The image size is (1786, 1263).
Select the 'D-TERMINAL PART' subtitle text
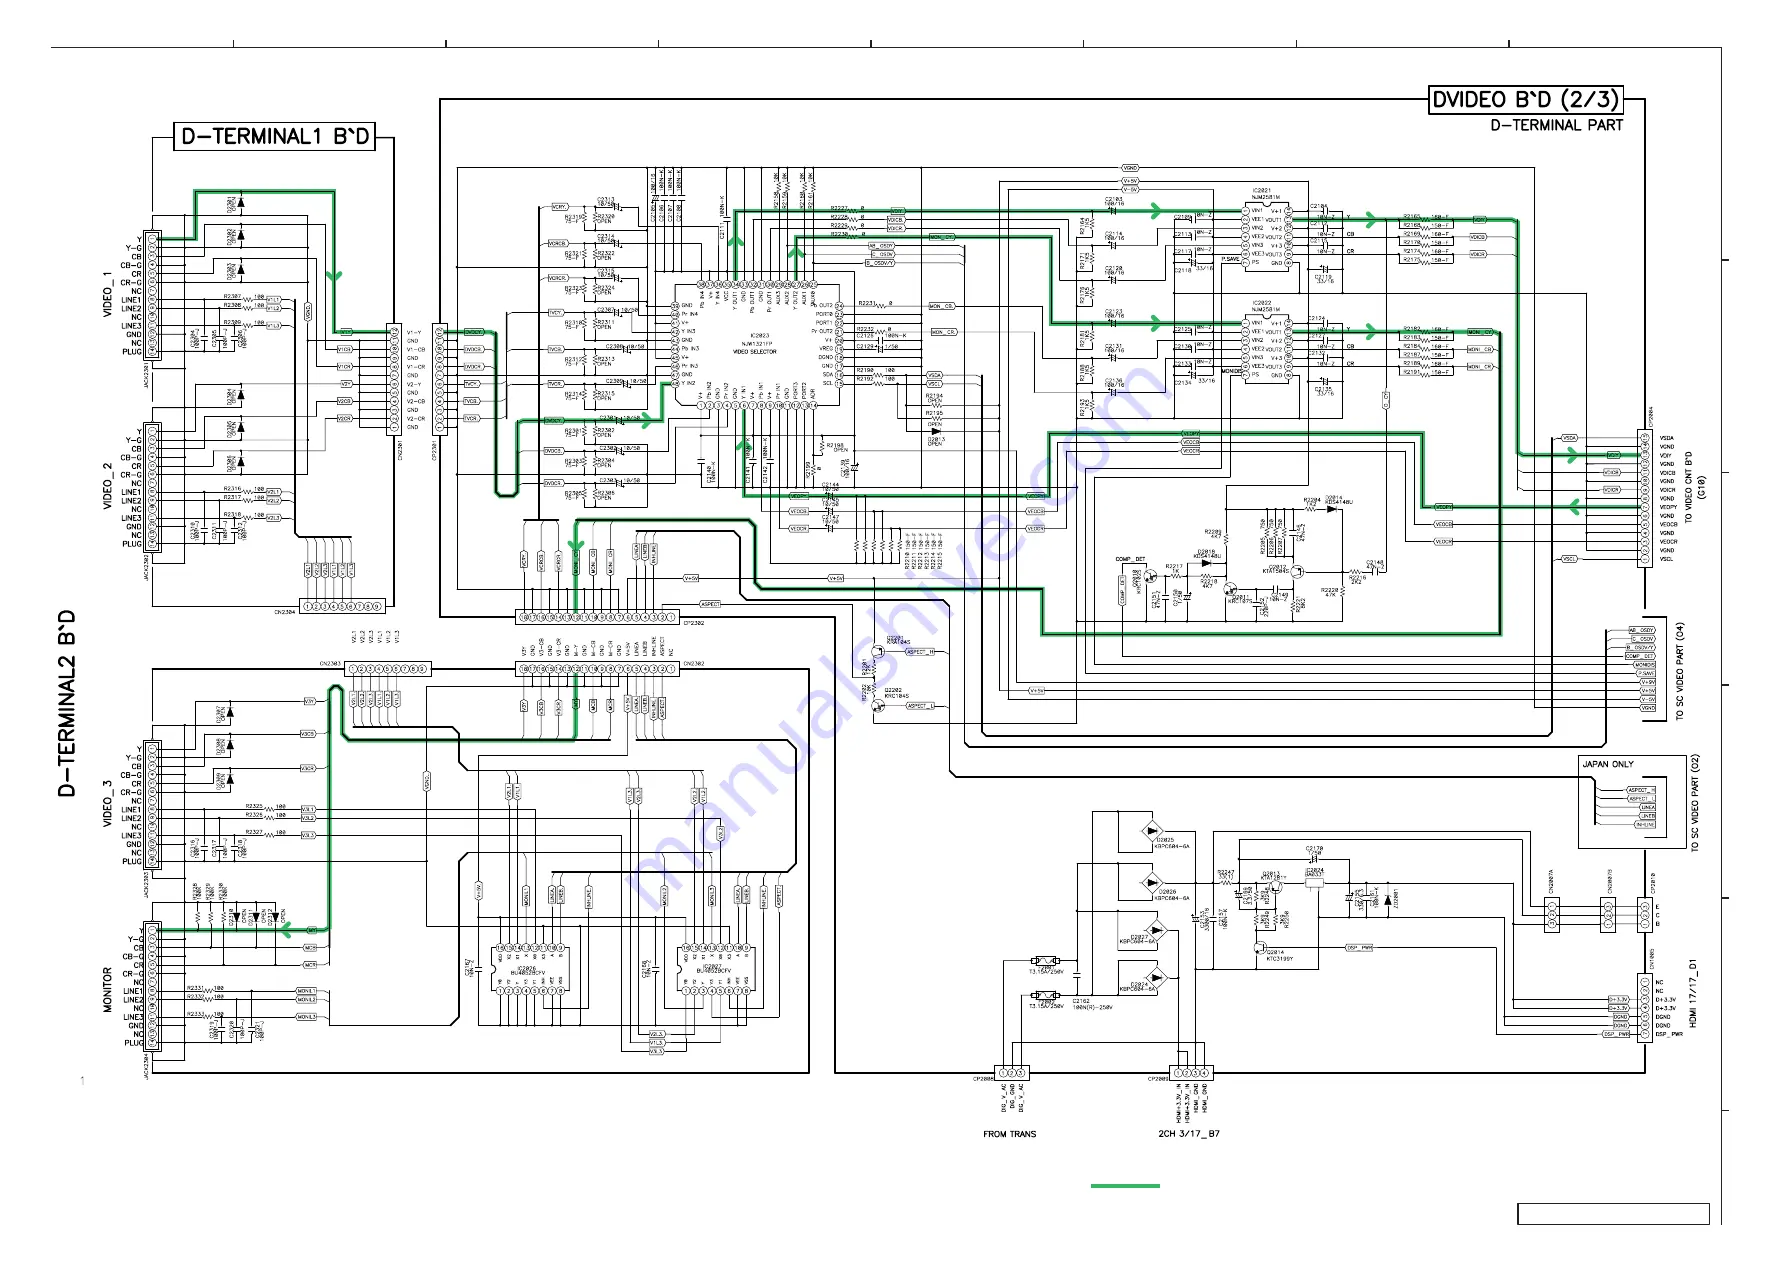click(x=1556, y=125)
